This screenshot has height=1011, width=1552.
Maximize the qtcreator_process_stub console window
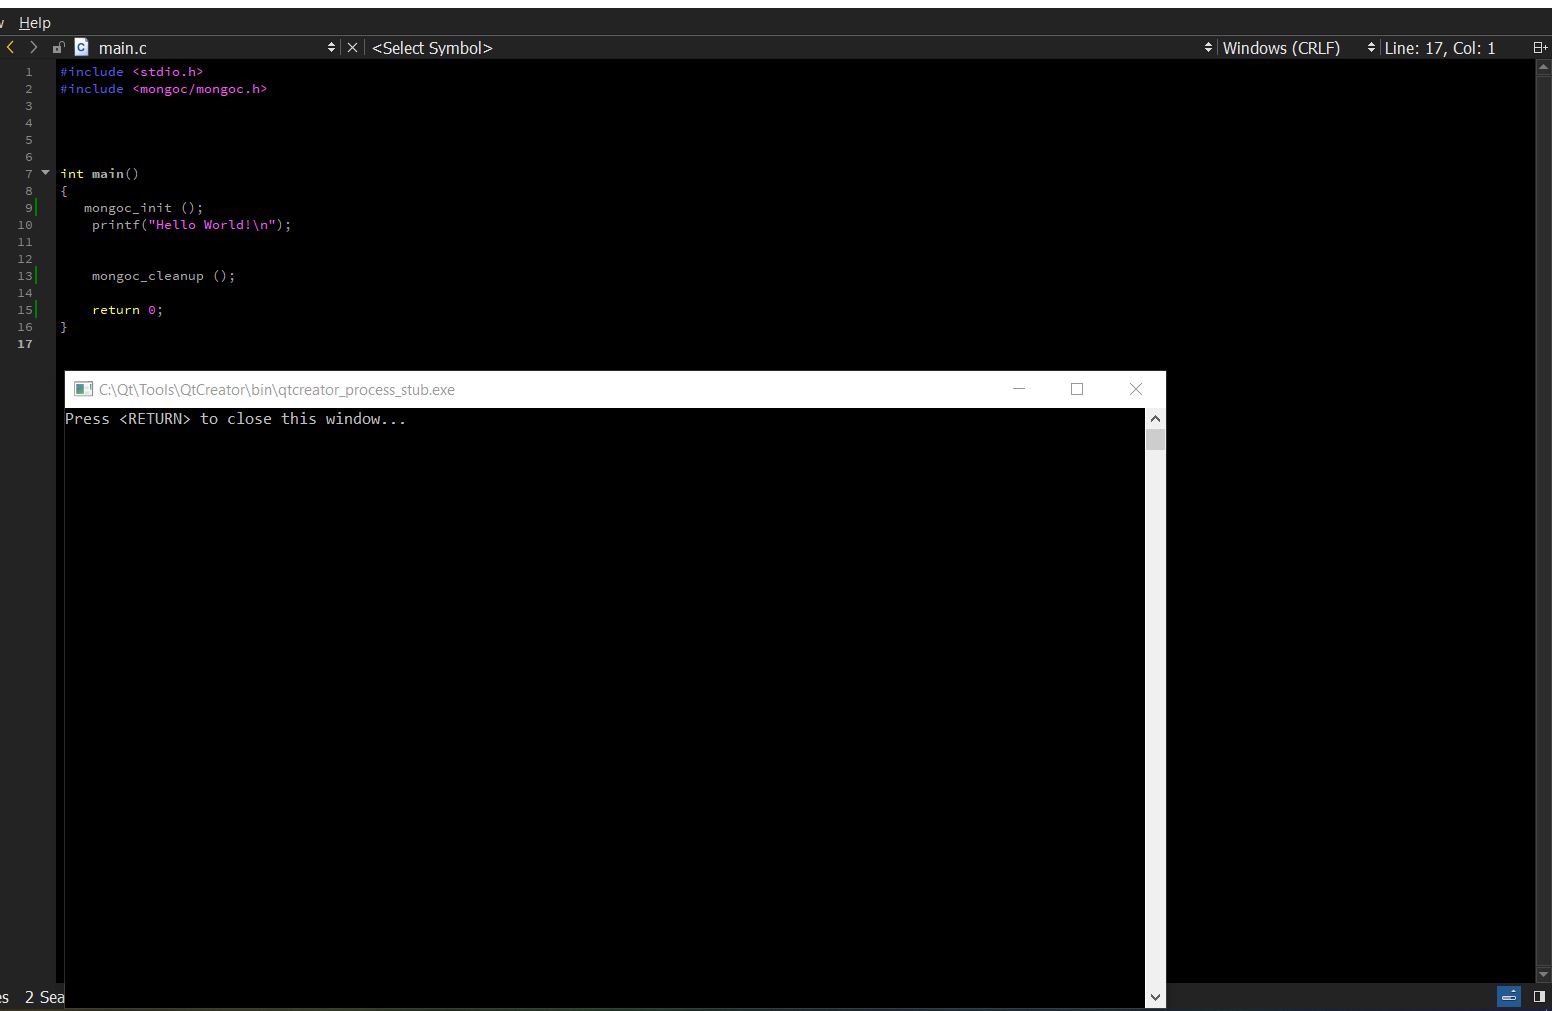(1077, 389)
